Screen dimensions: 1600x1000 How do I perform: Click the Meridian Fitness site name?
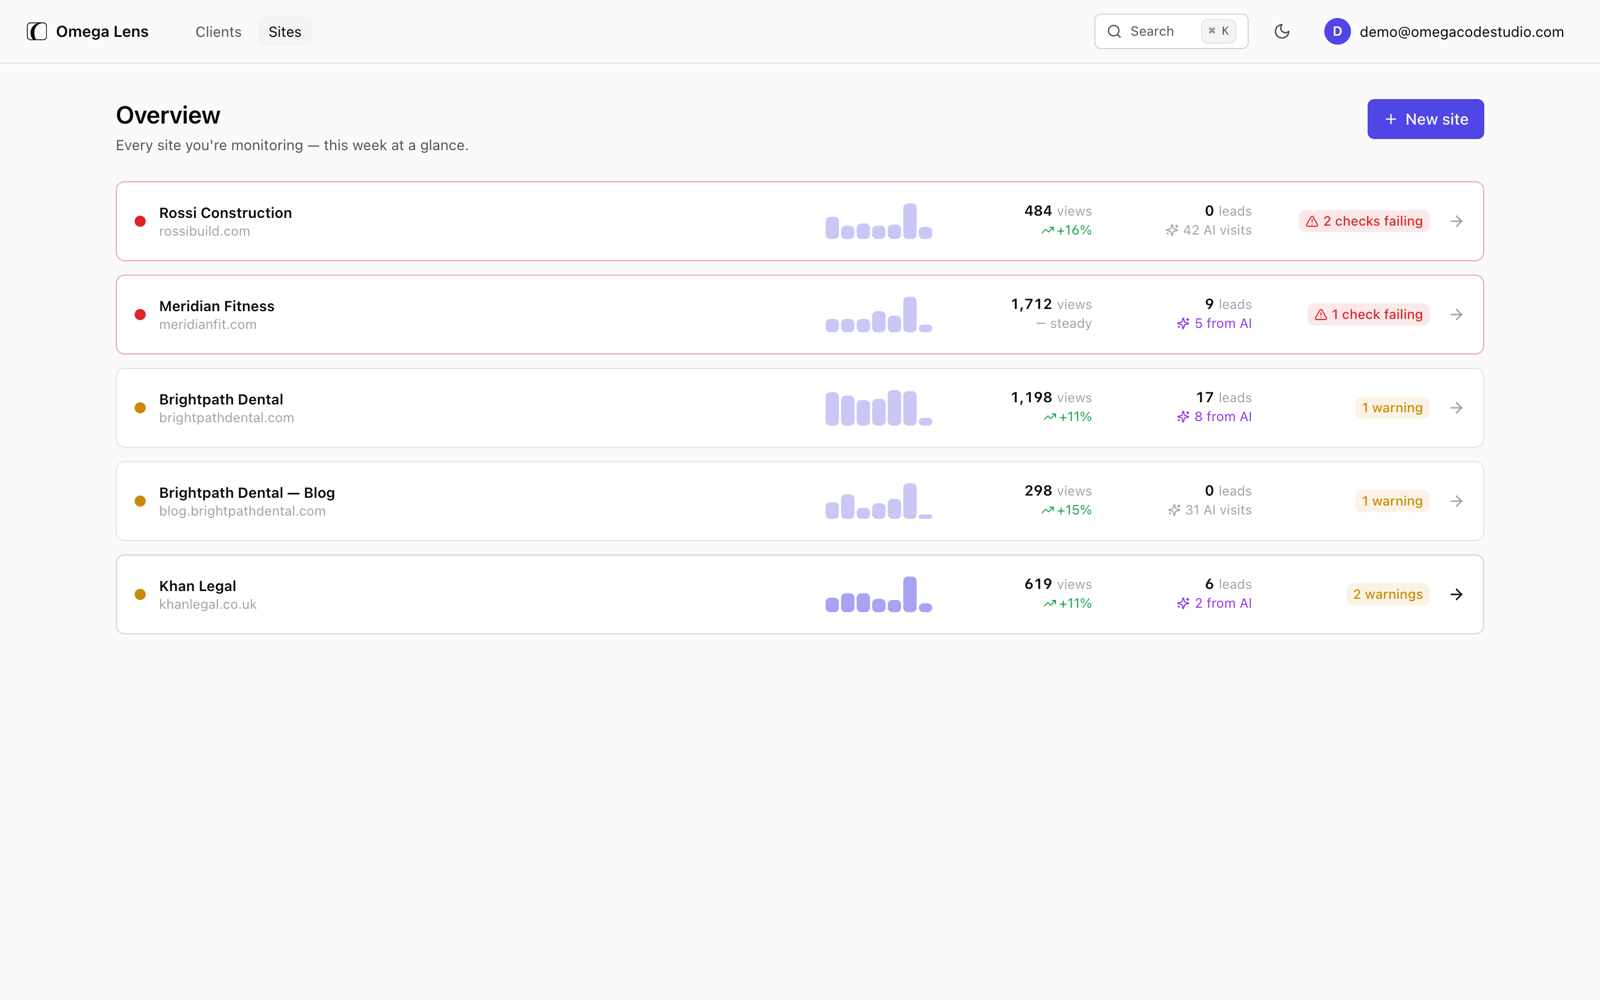coord(217,306)
